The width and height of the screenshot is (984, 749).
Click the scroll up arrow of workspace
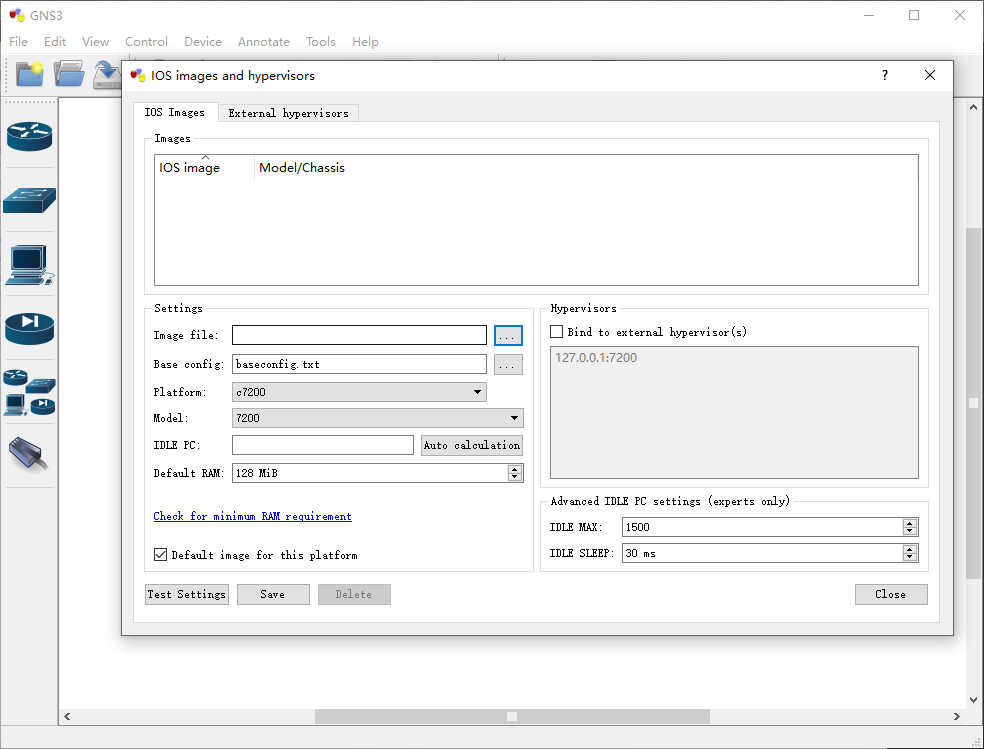pyautogui.click(x=973, y=107)
